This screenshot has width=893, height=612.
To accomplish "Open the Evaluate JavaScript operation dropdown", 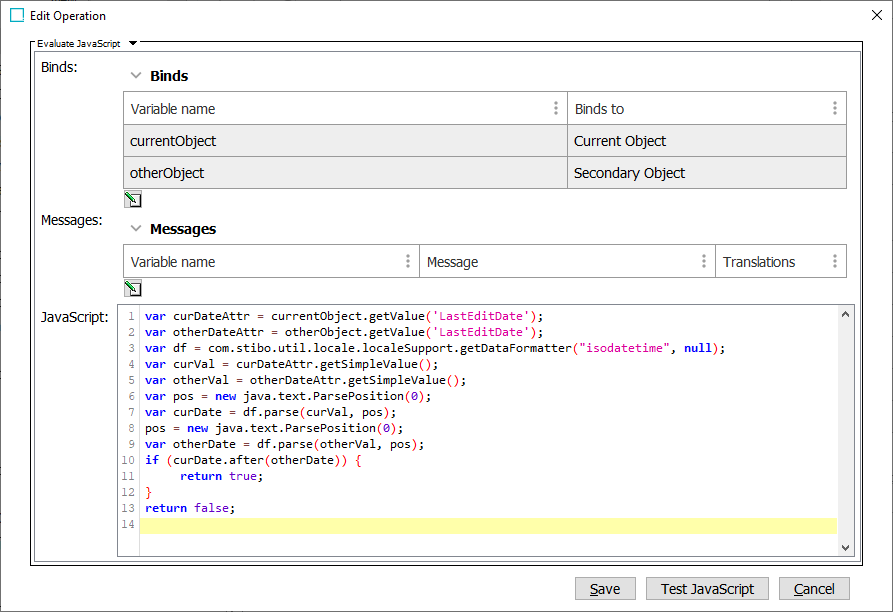I will coord(133,43).
